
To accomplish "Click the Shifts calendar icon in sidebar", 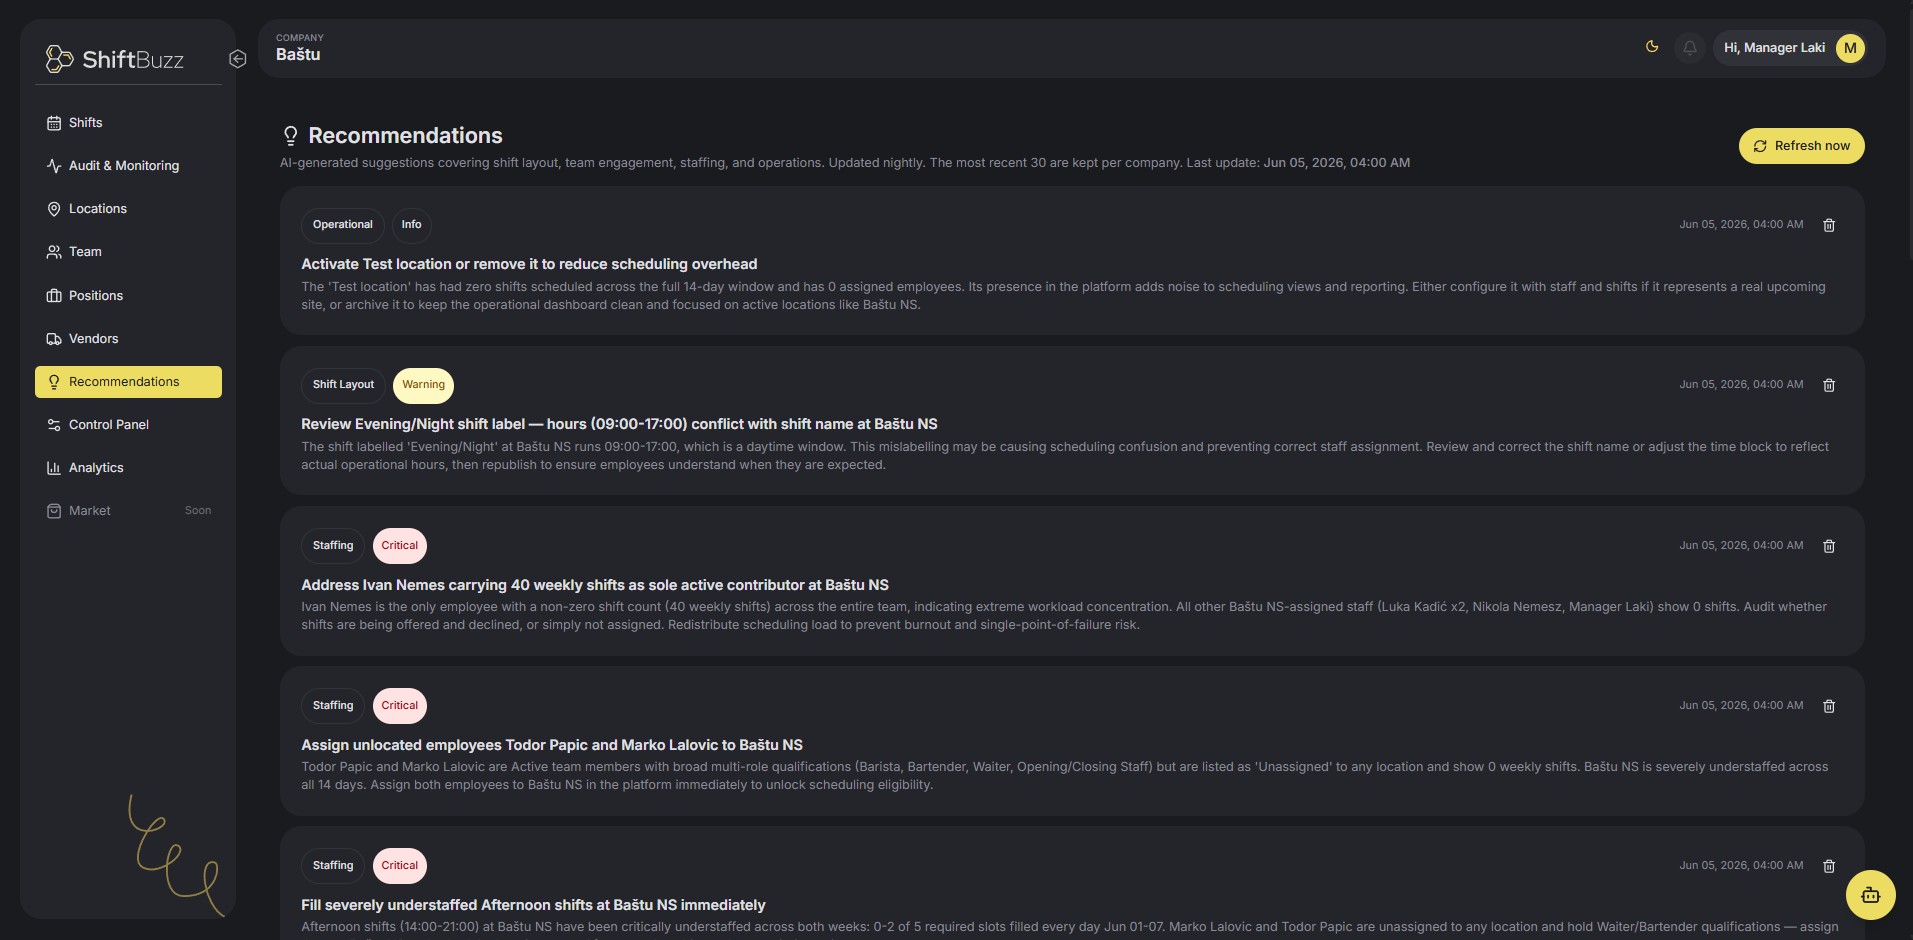I will [x=54, y=123].
